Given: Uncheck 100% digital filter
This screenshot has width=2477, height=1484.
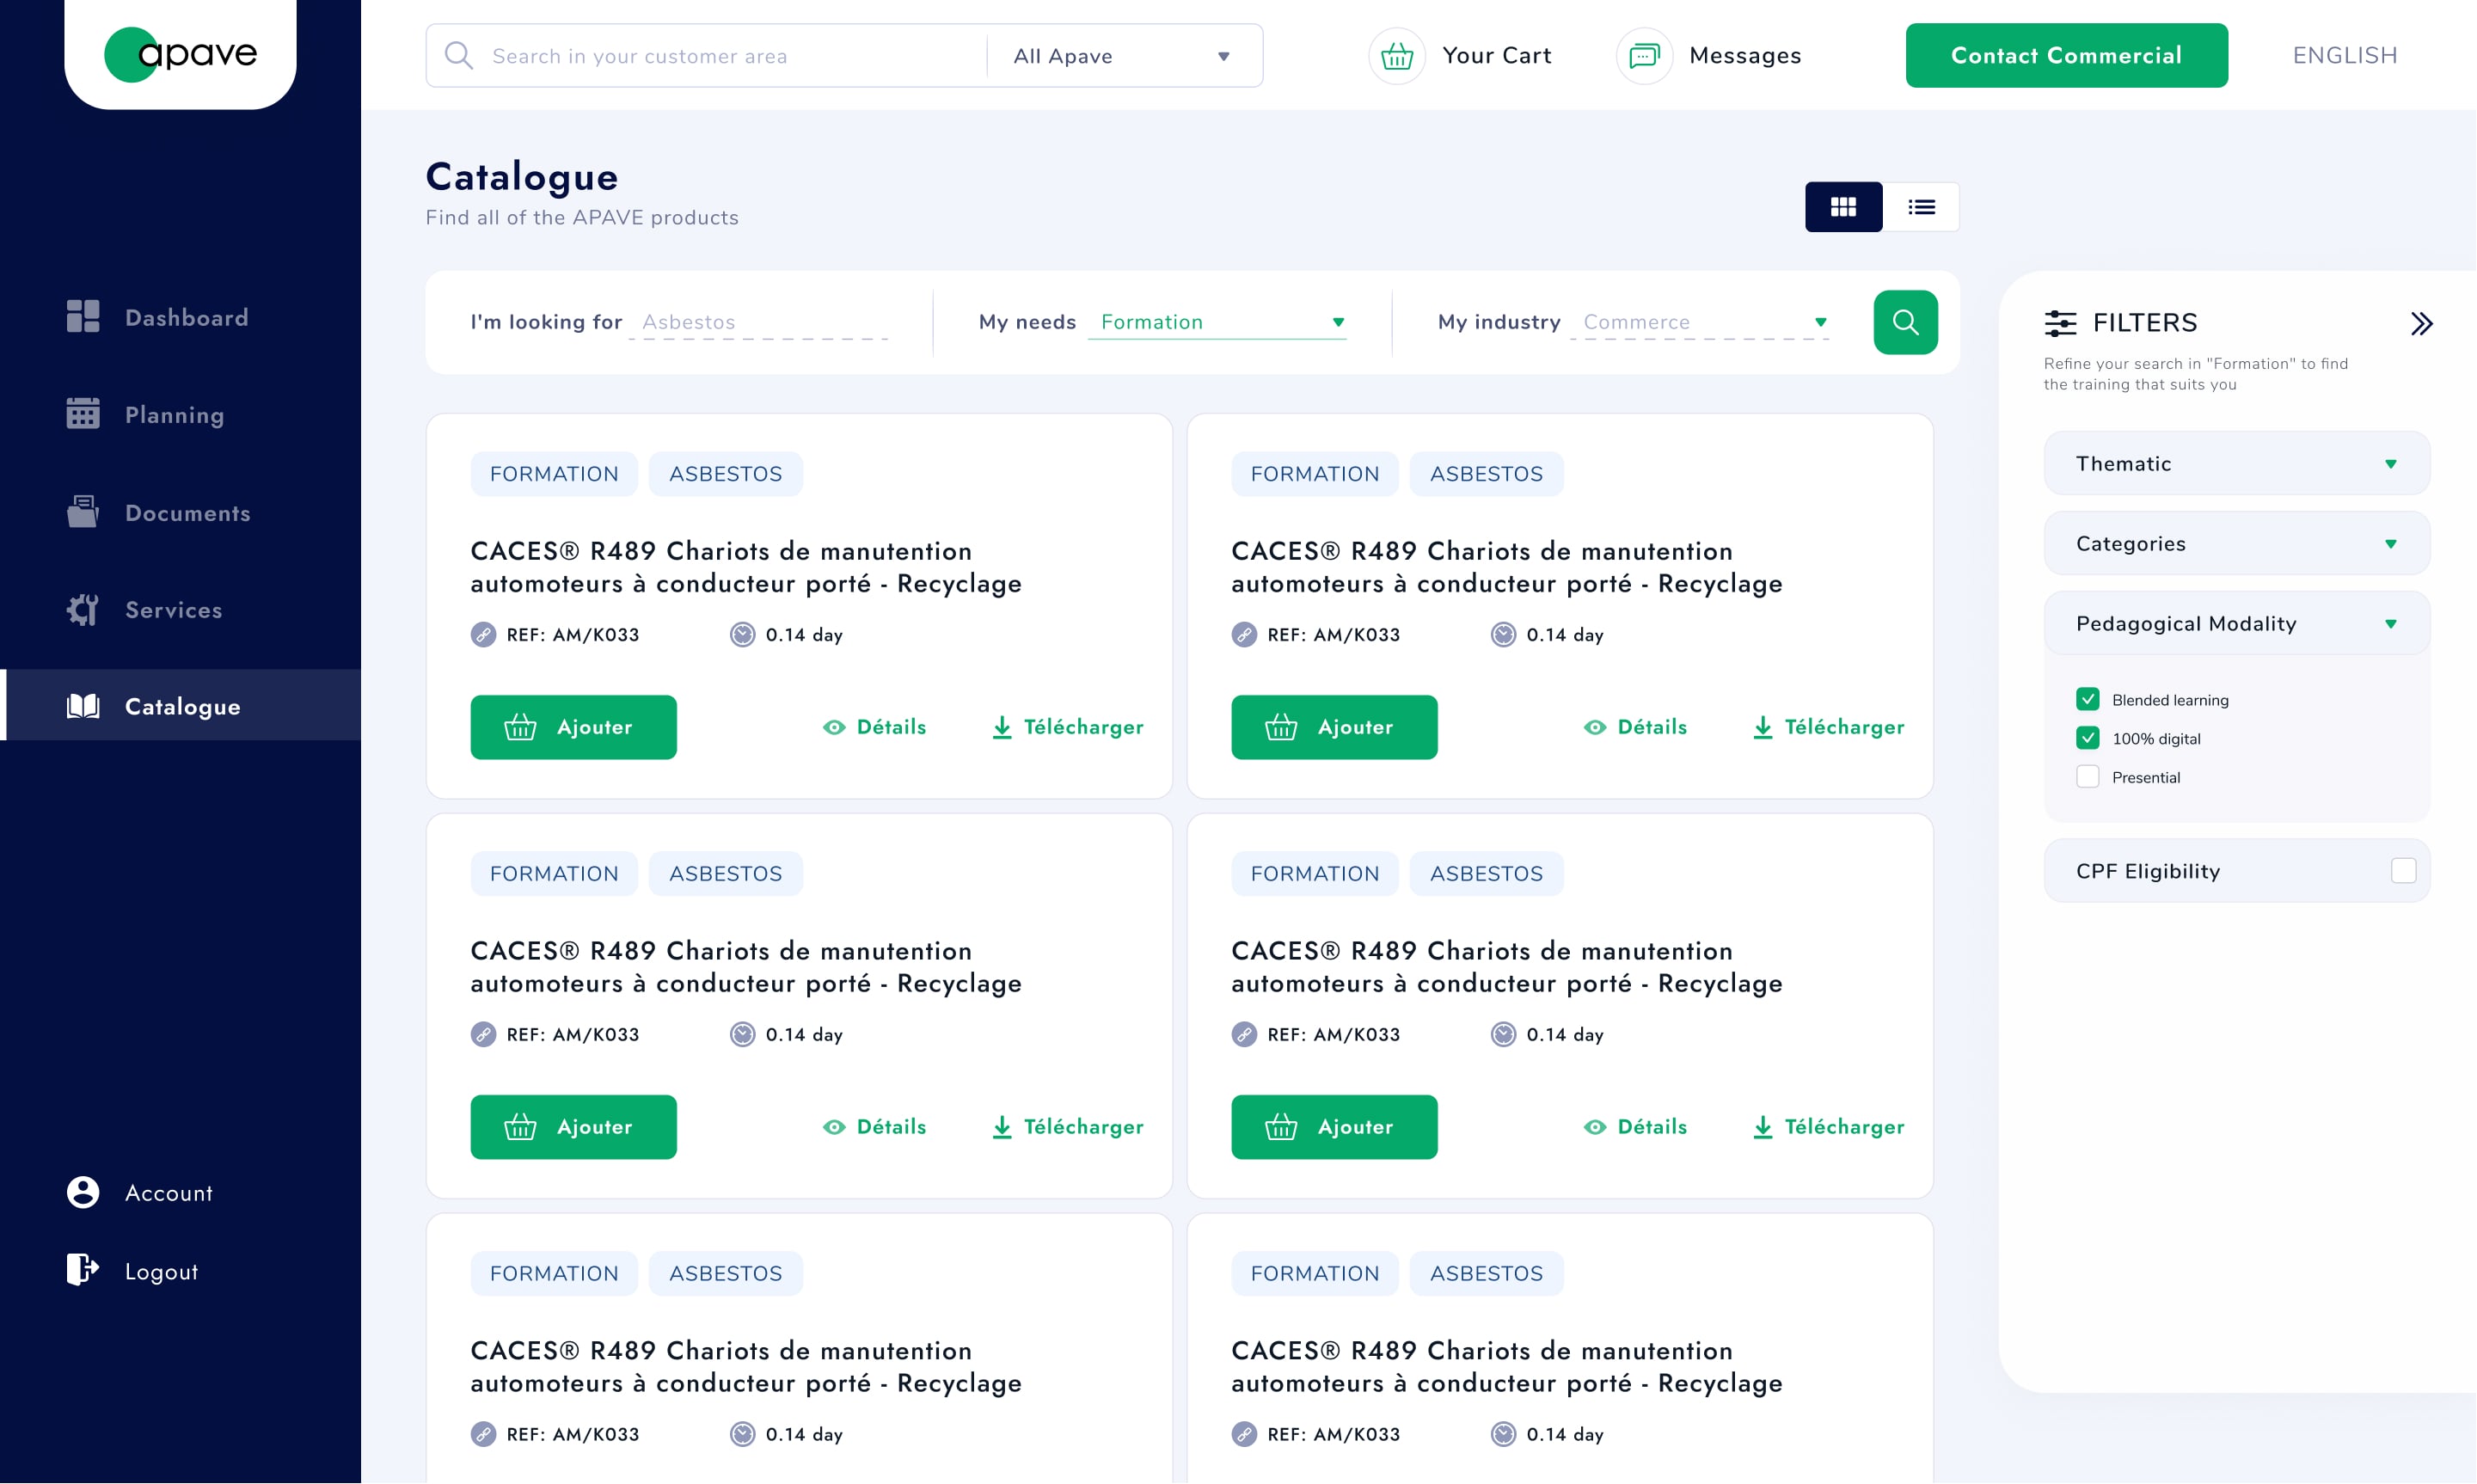Looking at the screenshot, I should [x=2087, y=738].
